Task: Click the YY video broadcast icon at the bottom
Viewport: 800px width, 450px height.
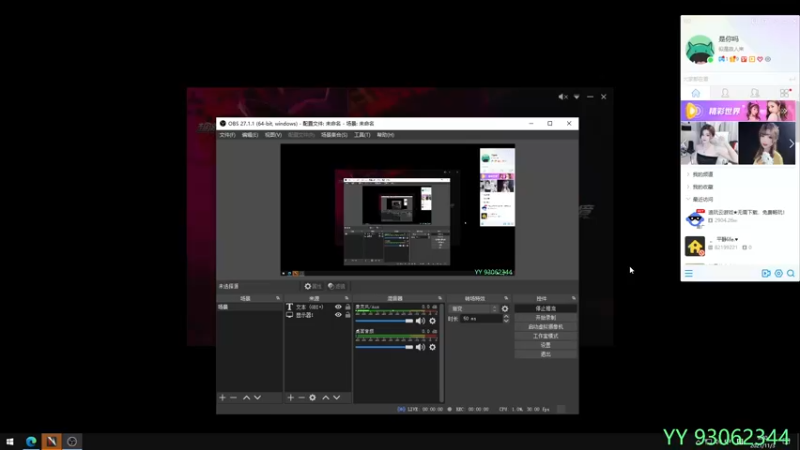Action: click(766, 273)
